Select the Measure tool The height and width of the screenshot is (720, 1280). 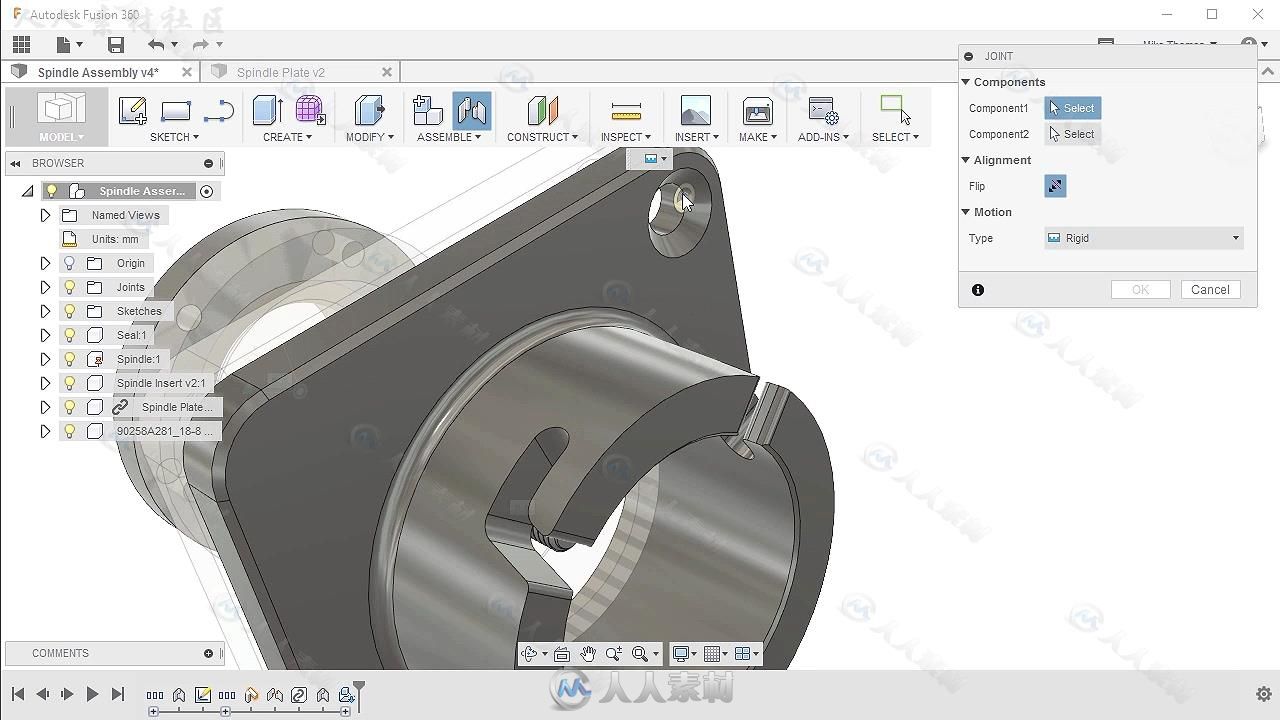tap(626, 110)
